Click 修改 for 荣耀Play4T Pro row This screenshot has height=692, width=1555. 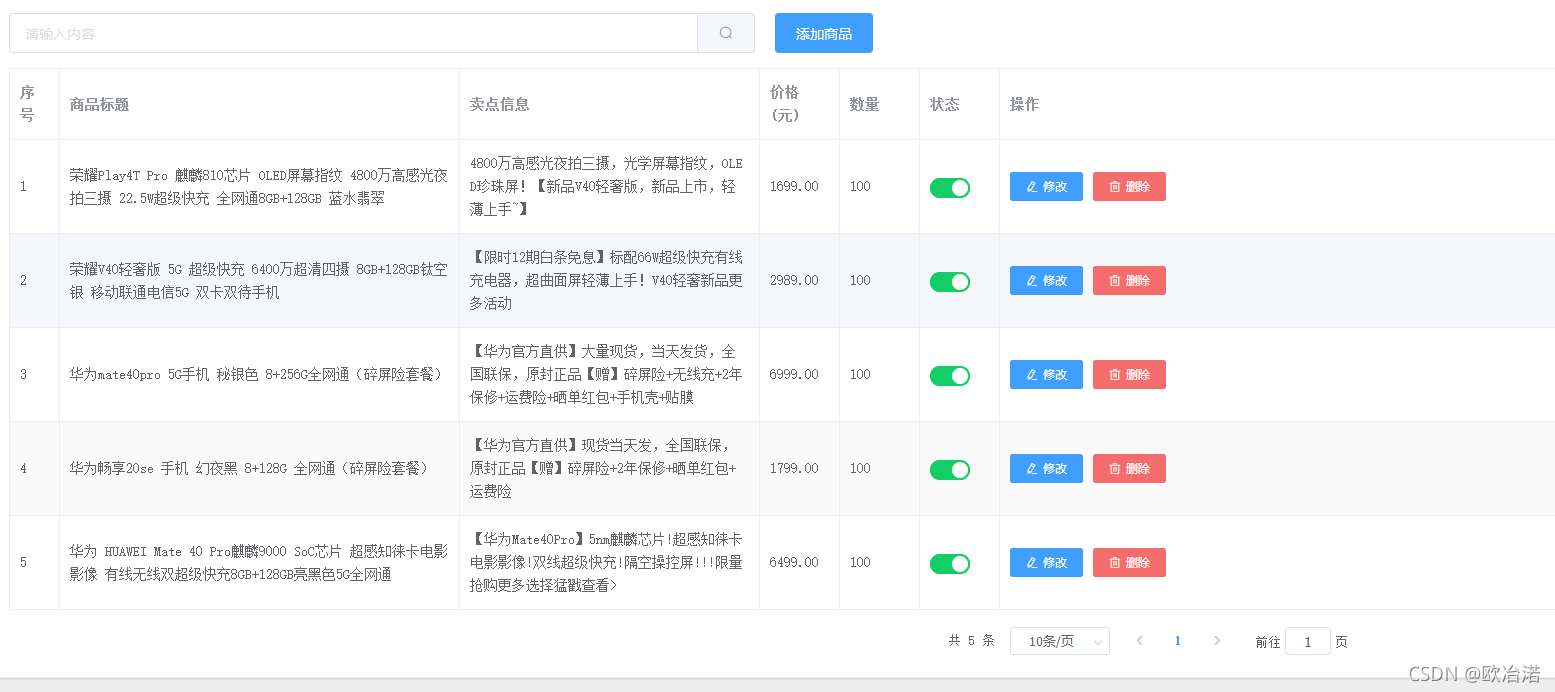tap(1046, 186)
